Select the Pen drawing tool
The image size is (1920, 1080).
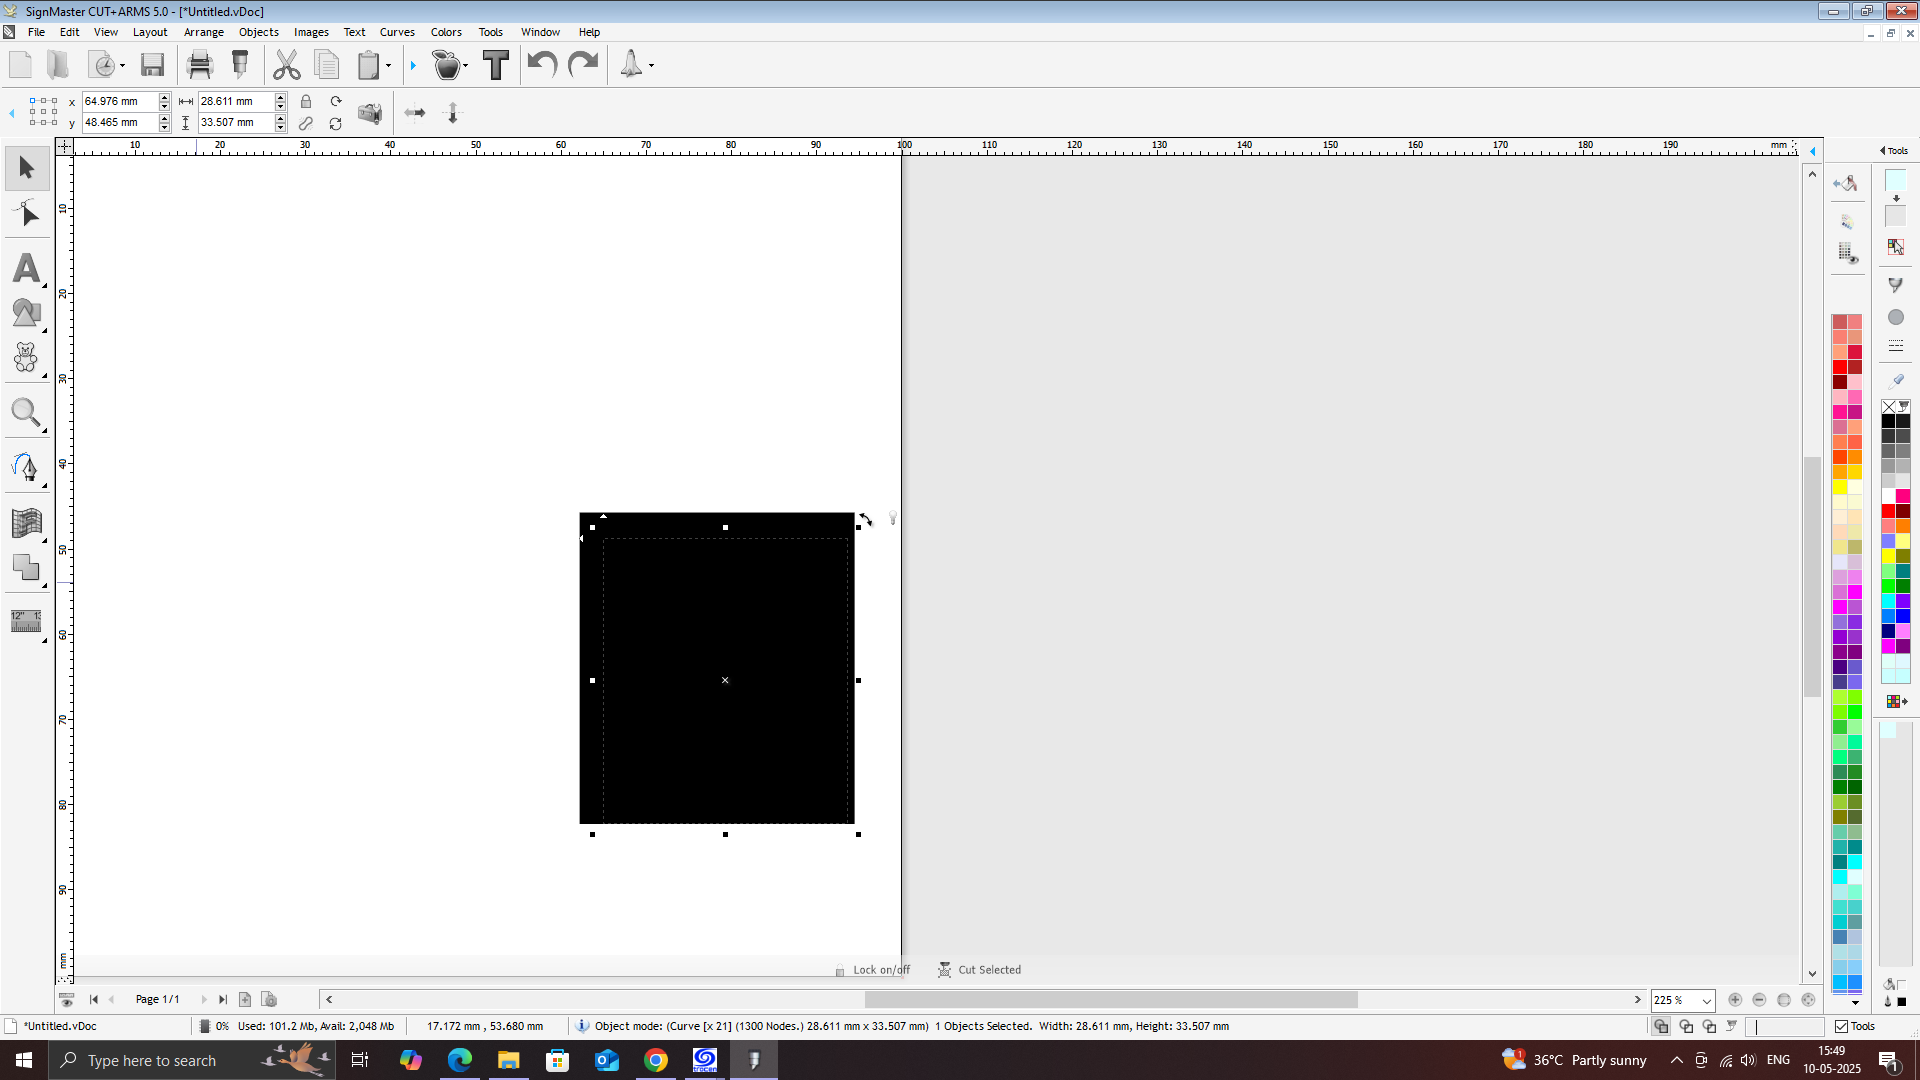[27, 467]
